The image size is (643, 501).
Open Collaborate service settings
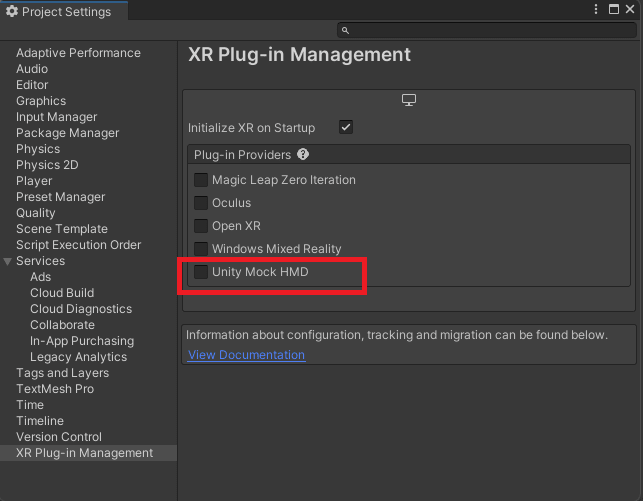(62, 325)
